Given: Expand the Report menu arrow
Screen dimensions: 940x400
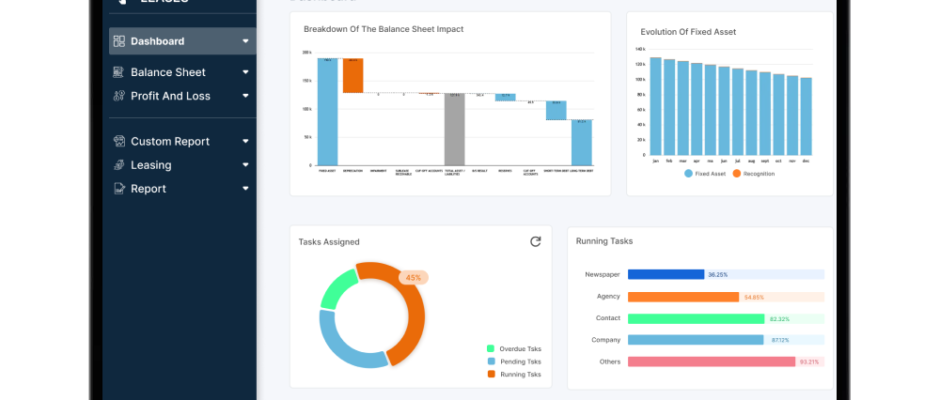Looking at the screenshot, I should click(245, 189).
